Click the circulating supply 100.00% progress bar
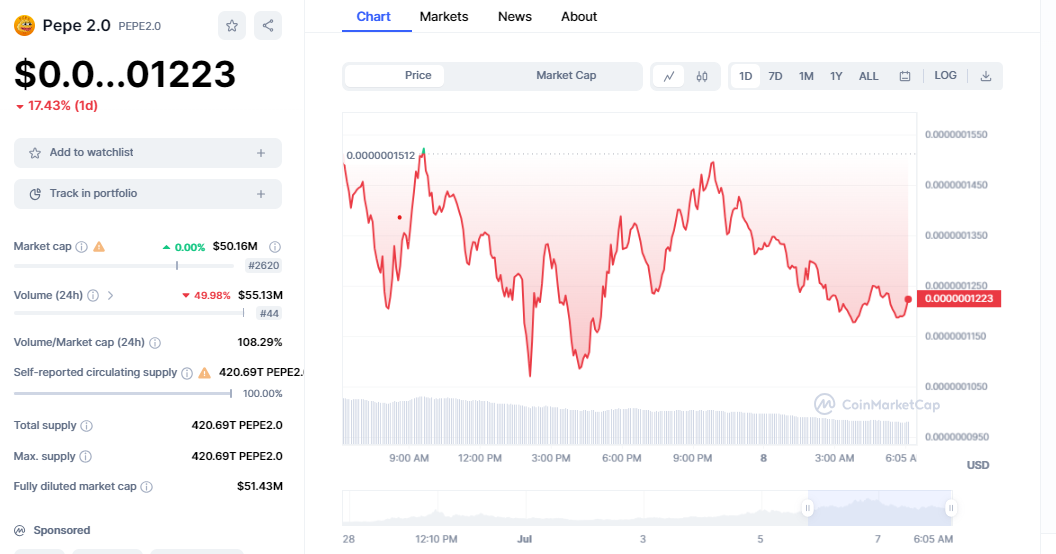The height and width of the screenshot is (554, 1056). coord(123,393)
